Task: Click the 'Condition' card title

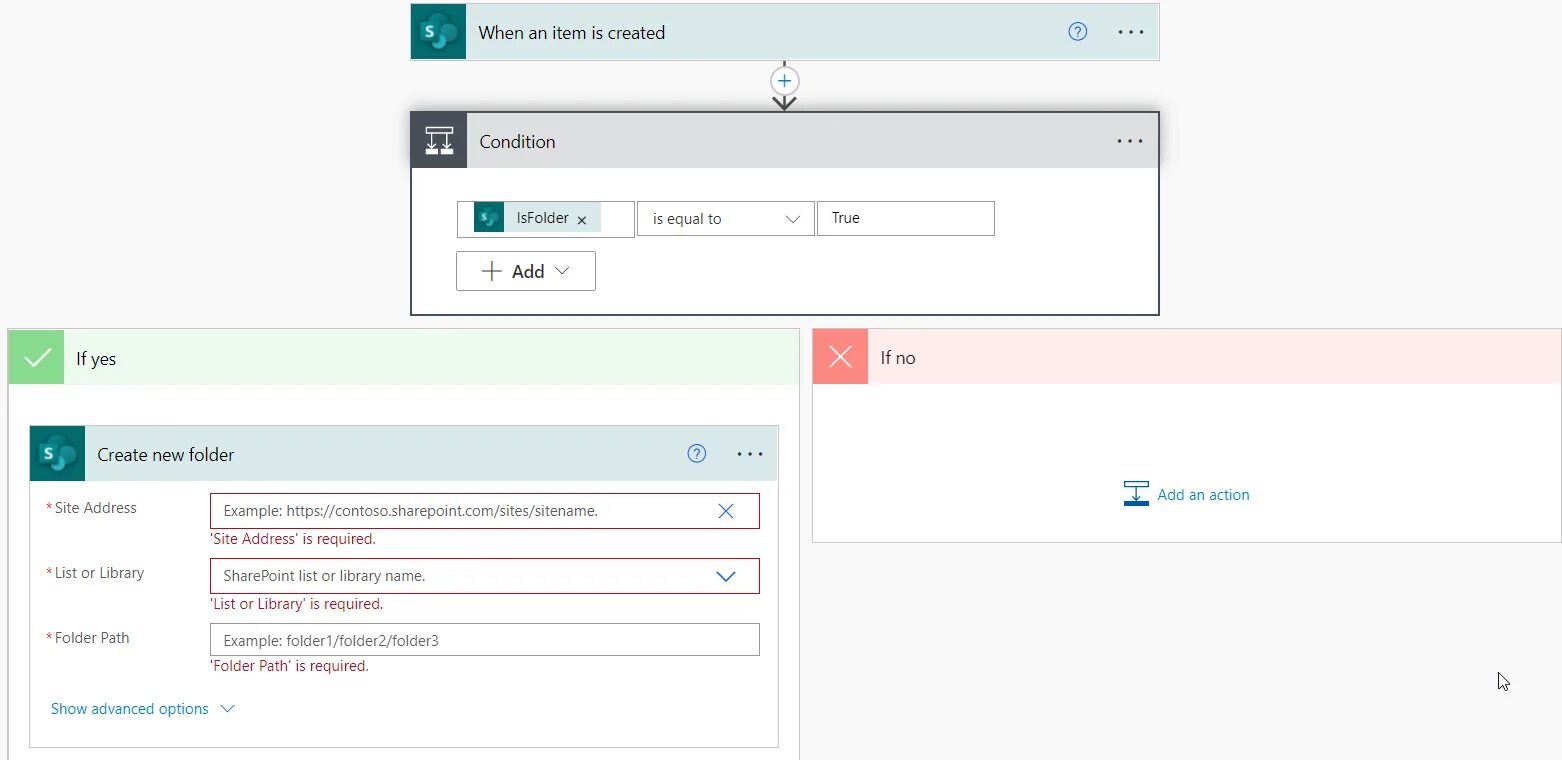Action: (x=517, y=141)
